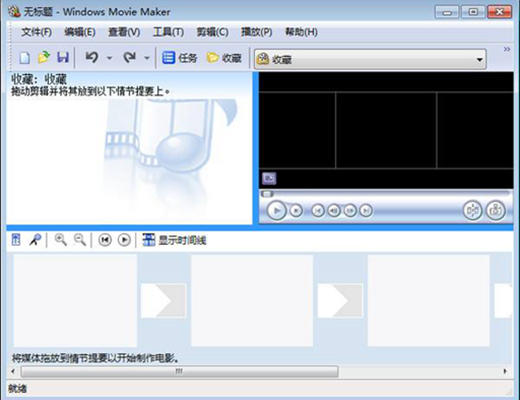Save project with the floppy disk icon
The height and width of the screenshot is (400, 520).
pyautogui.click(x=63, y=58)
